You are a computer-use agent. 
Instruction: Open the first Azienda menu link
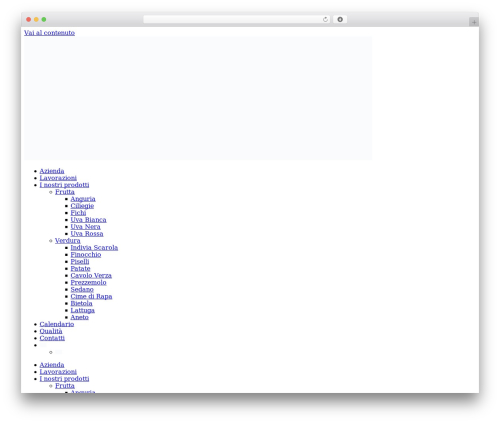(x=52, y=171)
